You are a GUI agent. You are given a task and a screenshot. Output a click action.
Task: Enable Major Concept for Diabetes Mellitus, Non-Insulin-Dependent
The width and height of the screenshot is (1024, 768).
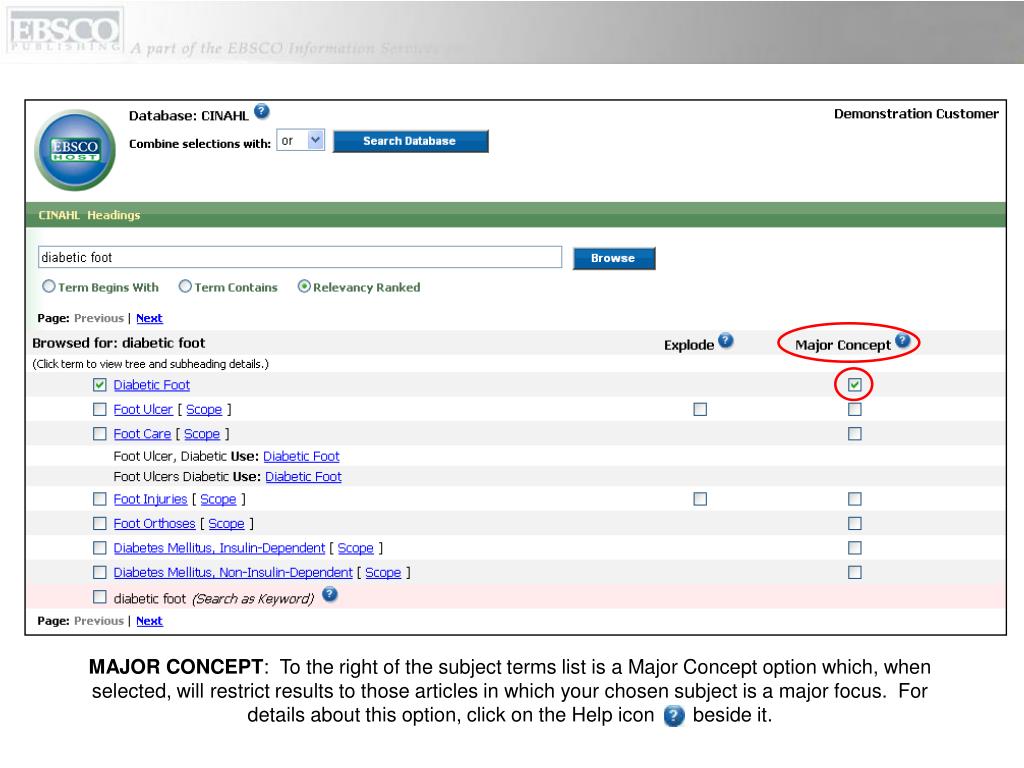tap(854, 573)
